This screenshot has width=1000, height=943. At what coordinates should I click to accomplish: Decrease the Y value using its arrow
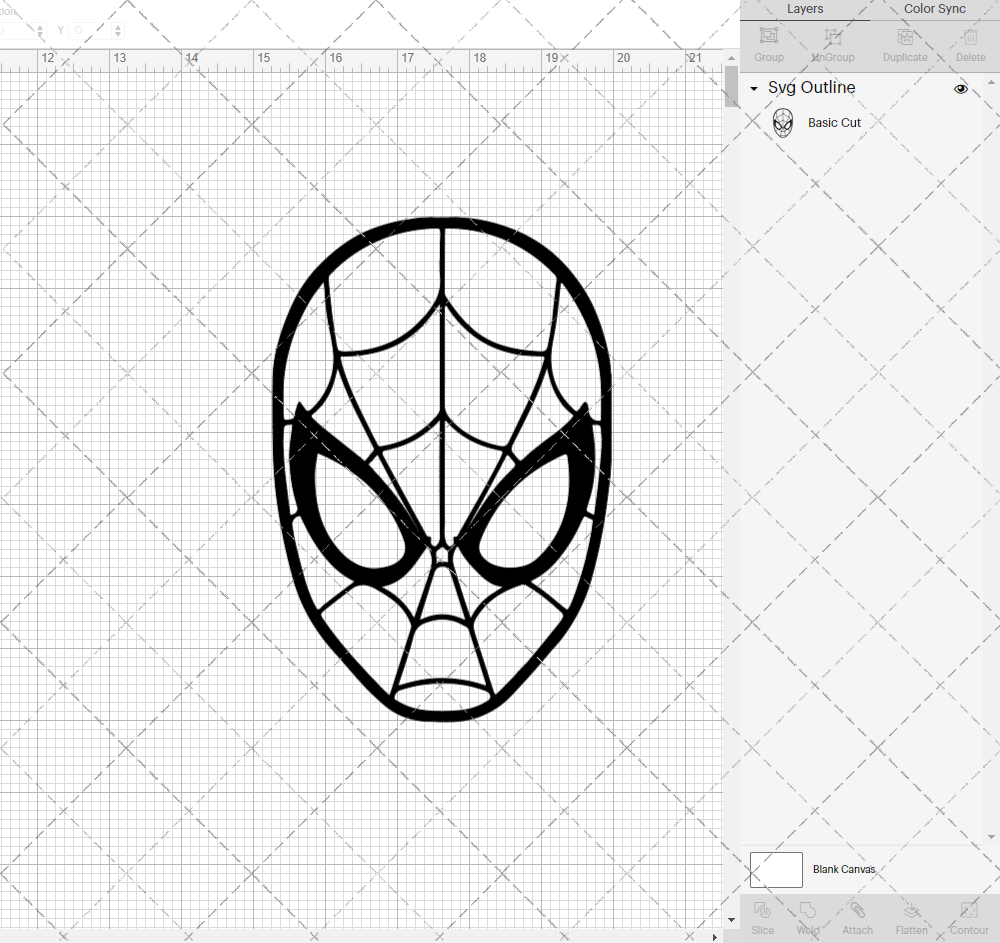point(117,34)
